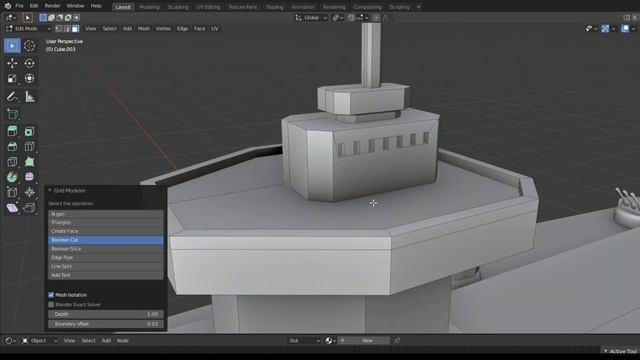
Task: Select the Rip Region tool
Action: coord(29,208)
